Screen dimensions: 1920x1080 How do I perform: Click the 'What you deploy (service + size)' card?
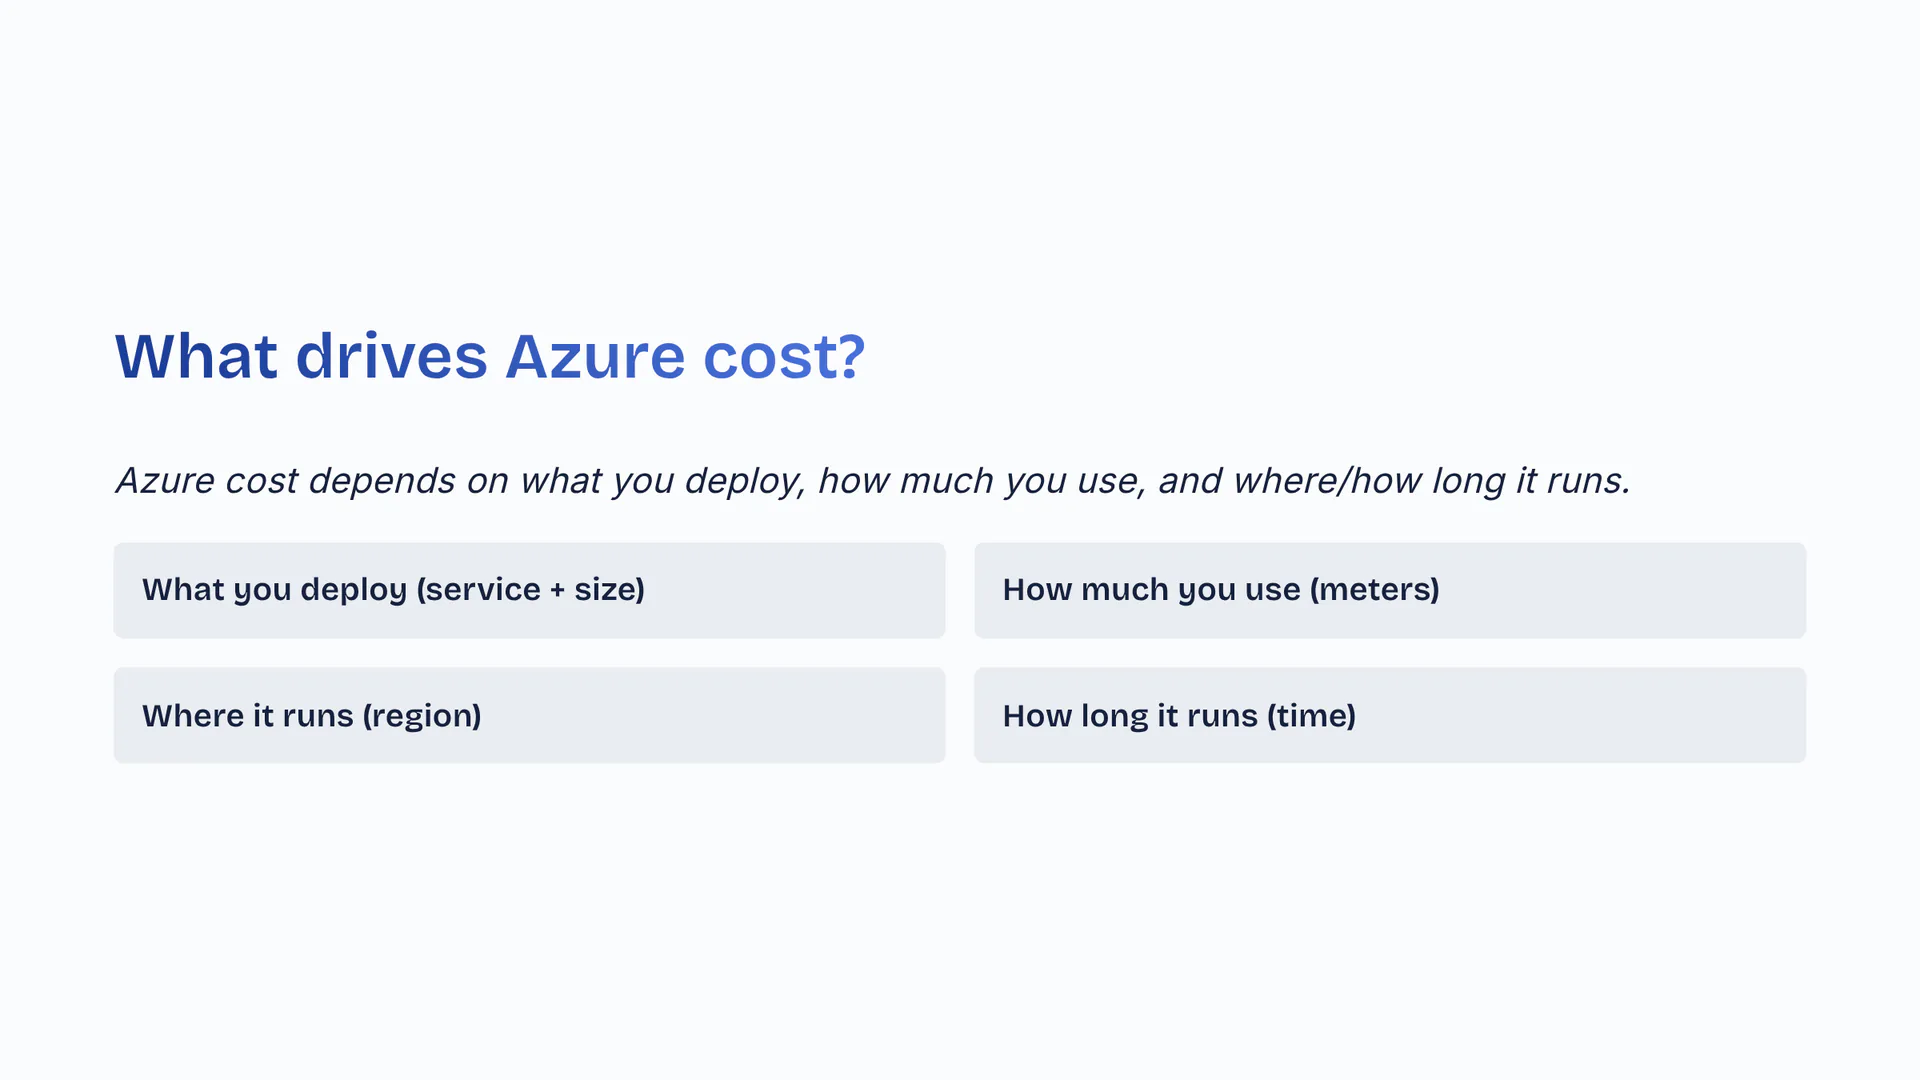529,590
